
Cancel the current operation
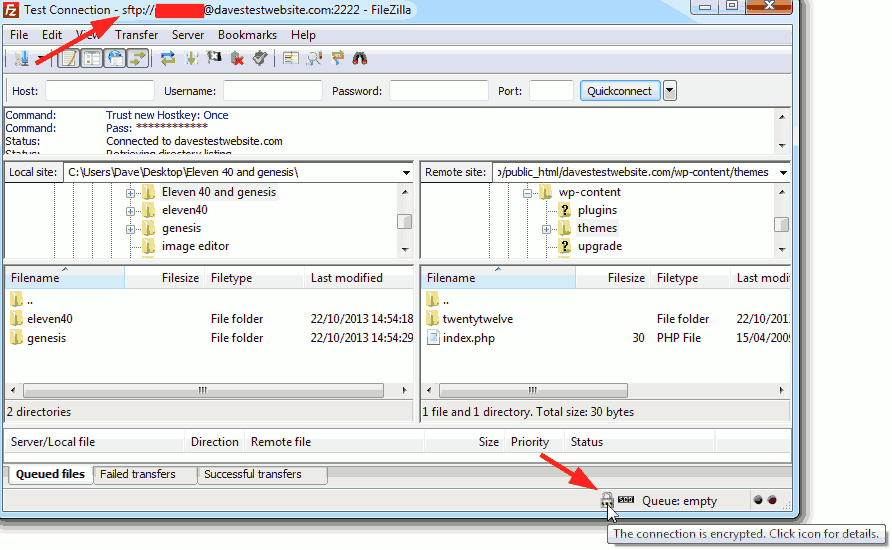214,58
